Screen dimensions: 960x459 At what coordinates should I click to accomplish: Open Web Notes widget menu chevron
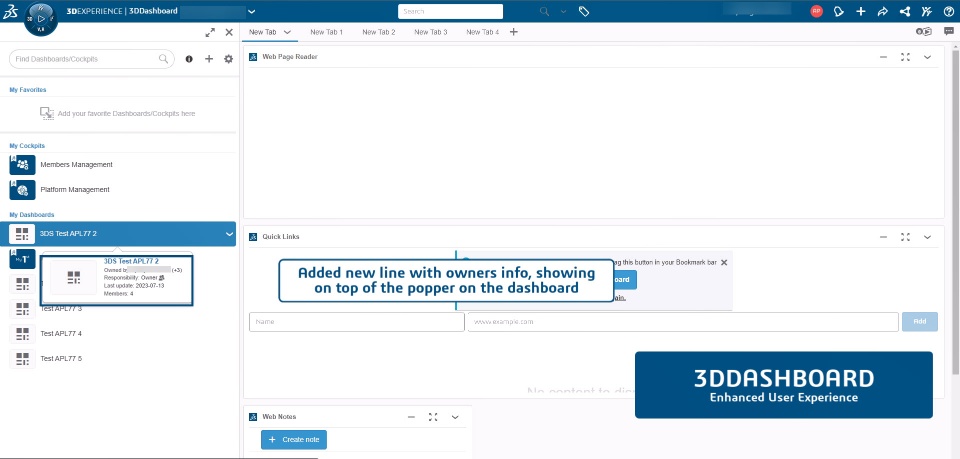pyautogui.click(x=455, y=417)
